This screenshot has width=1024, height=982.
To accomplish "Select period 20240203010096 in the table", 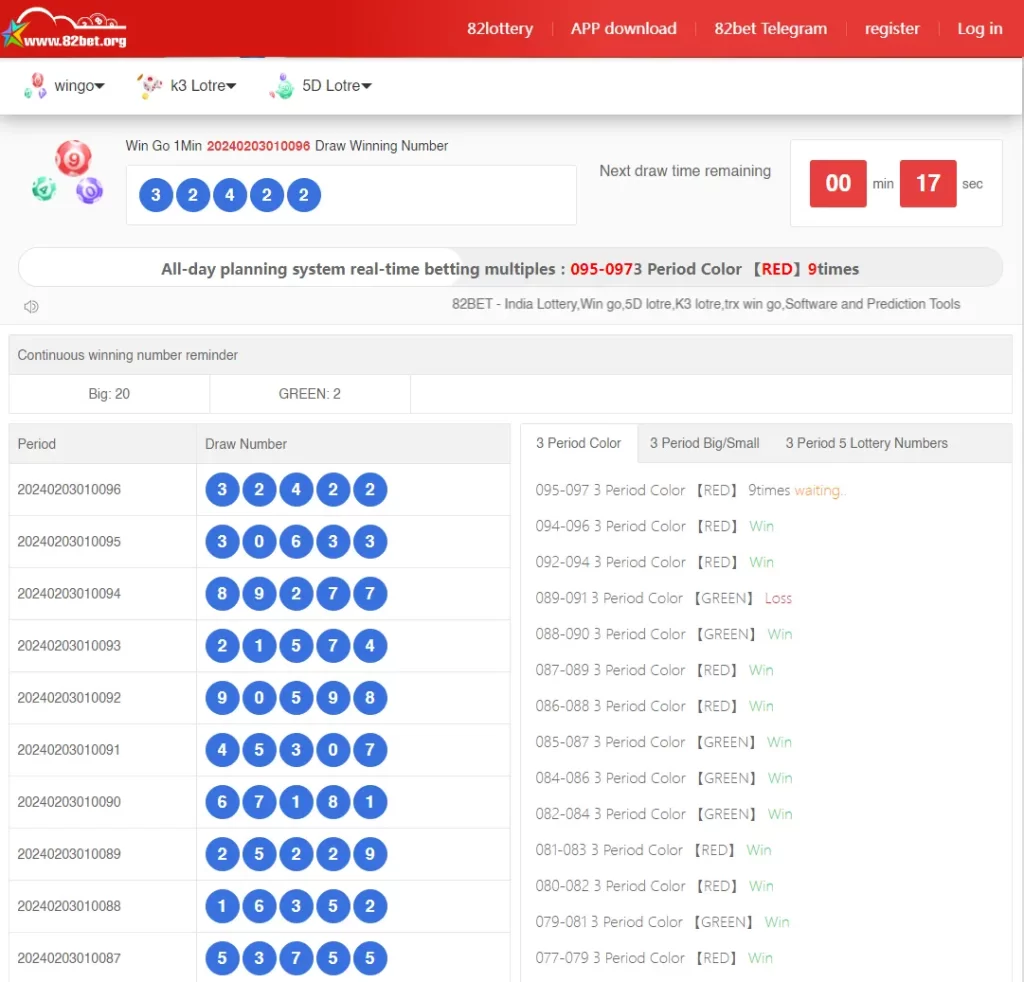I will [259, 490].
